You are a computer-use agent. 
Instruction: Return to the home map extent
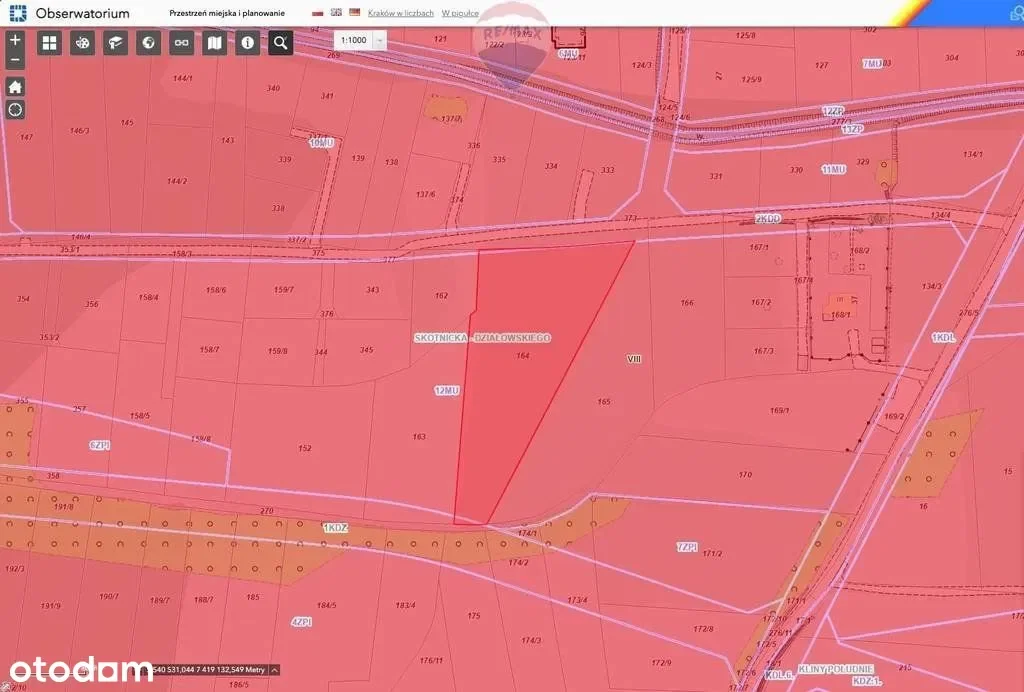coord(15,86)
